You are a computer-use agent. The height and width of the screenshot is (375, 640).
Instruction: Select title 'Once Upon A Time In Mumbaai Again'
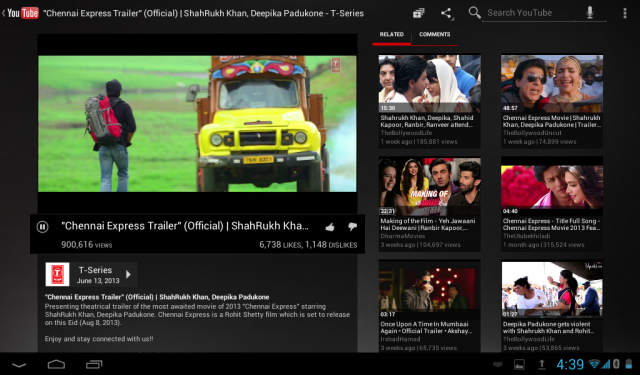426,327
